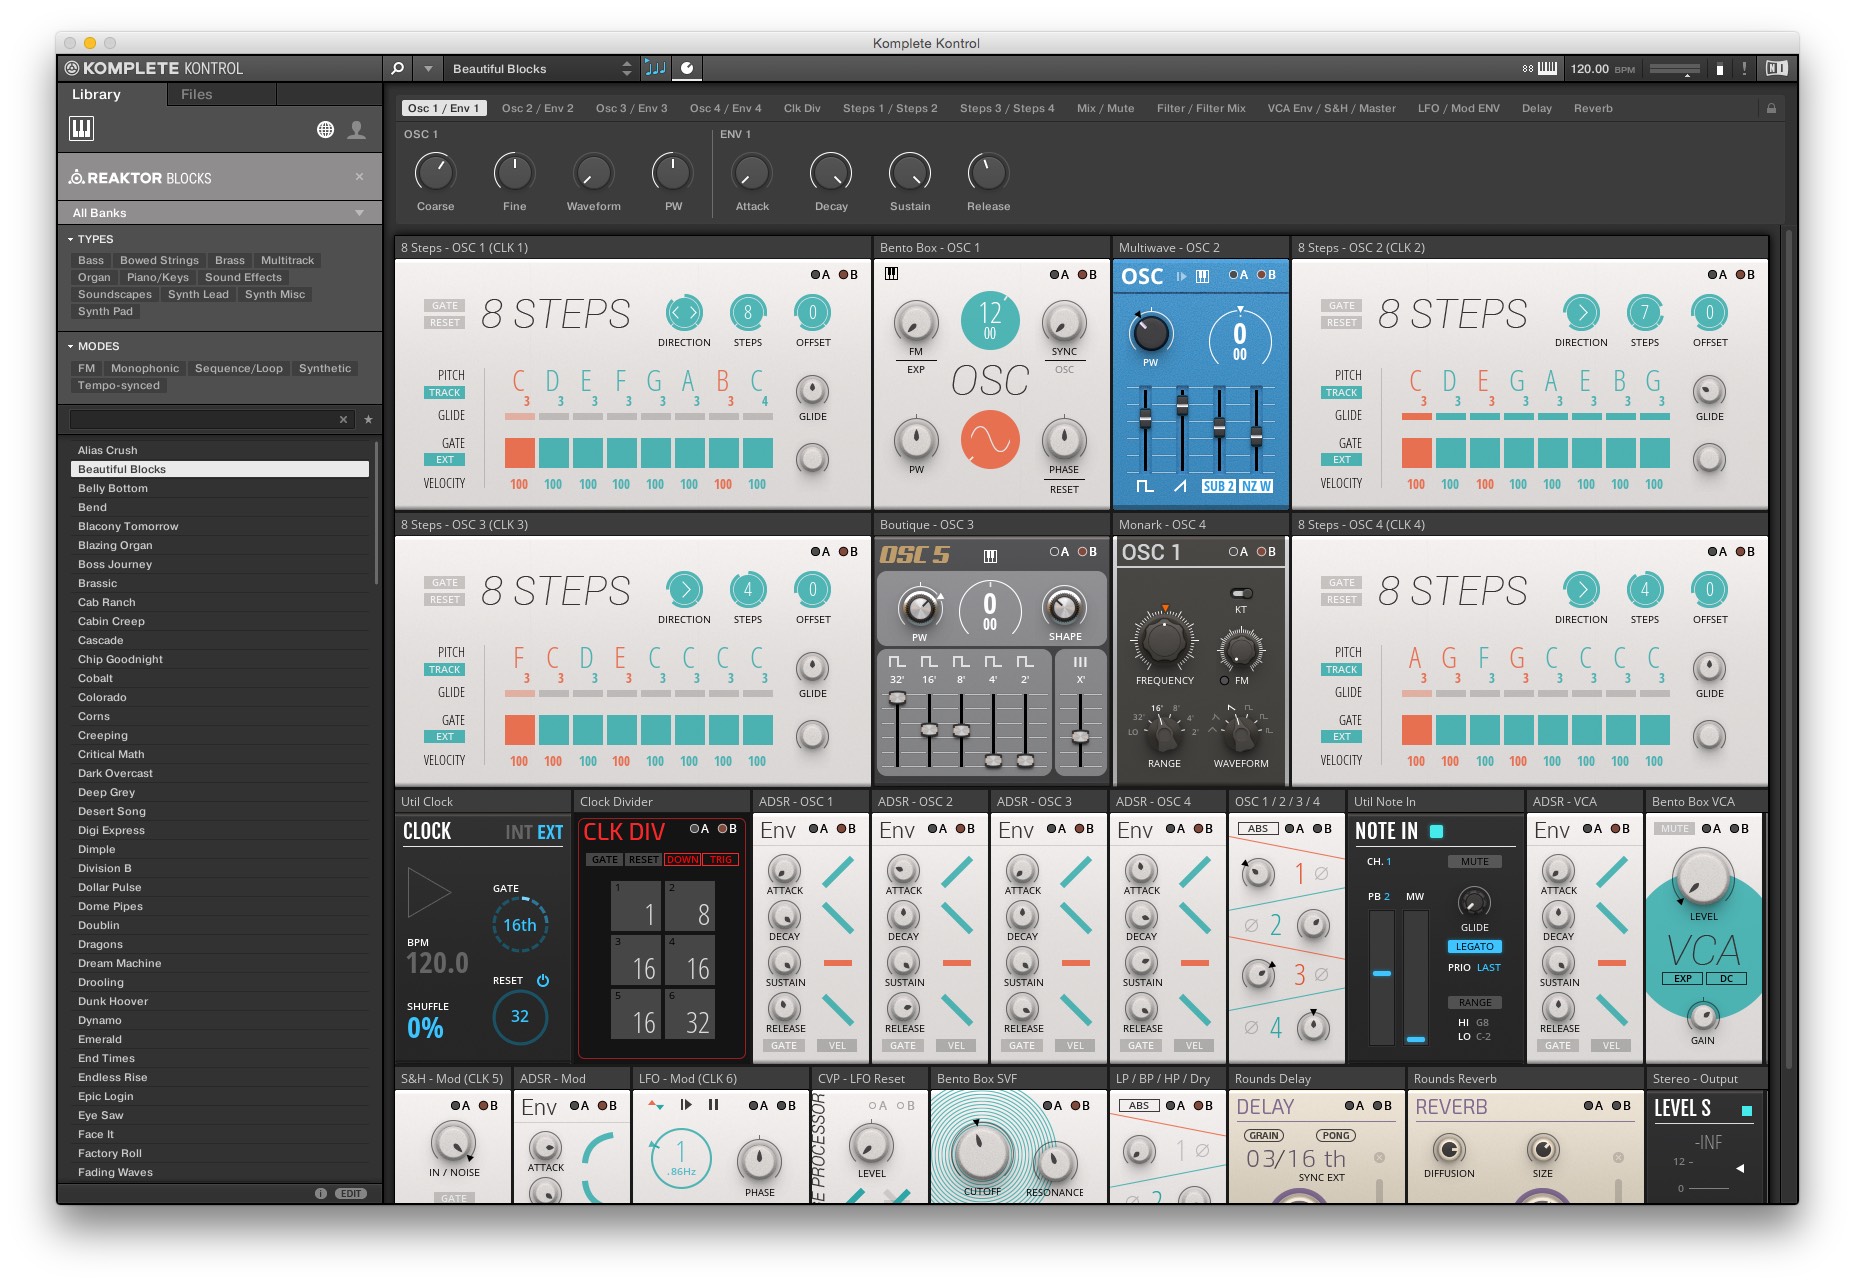The height and width of the screenshot is (1285, 1855).
Task: Enable MUTE on the Util Note In block
Action: [x=1476, y=861]
